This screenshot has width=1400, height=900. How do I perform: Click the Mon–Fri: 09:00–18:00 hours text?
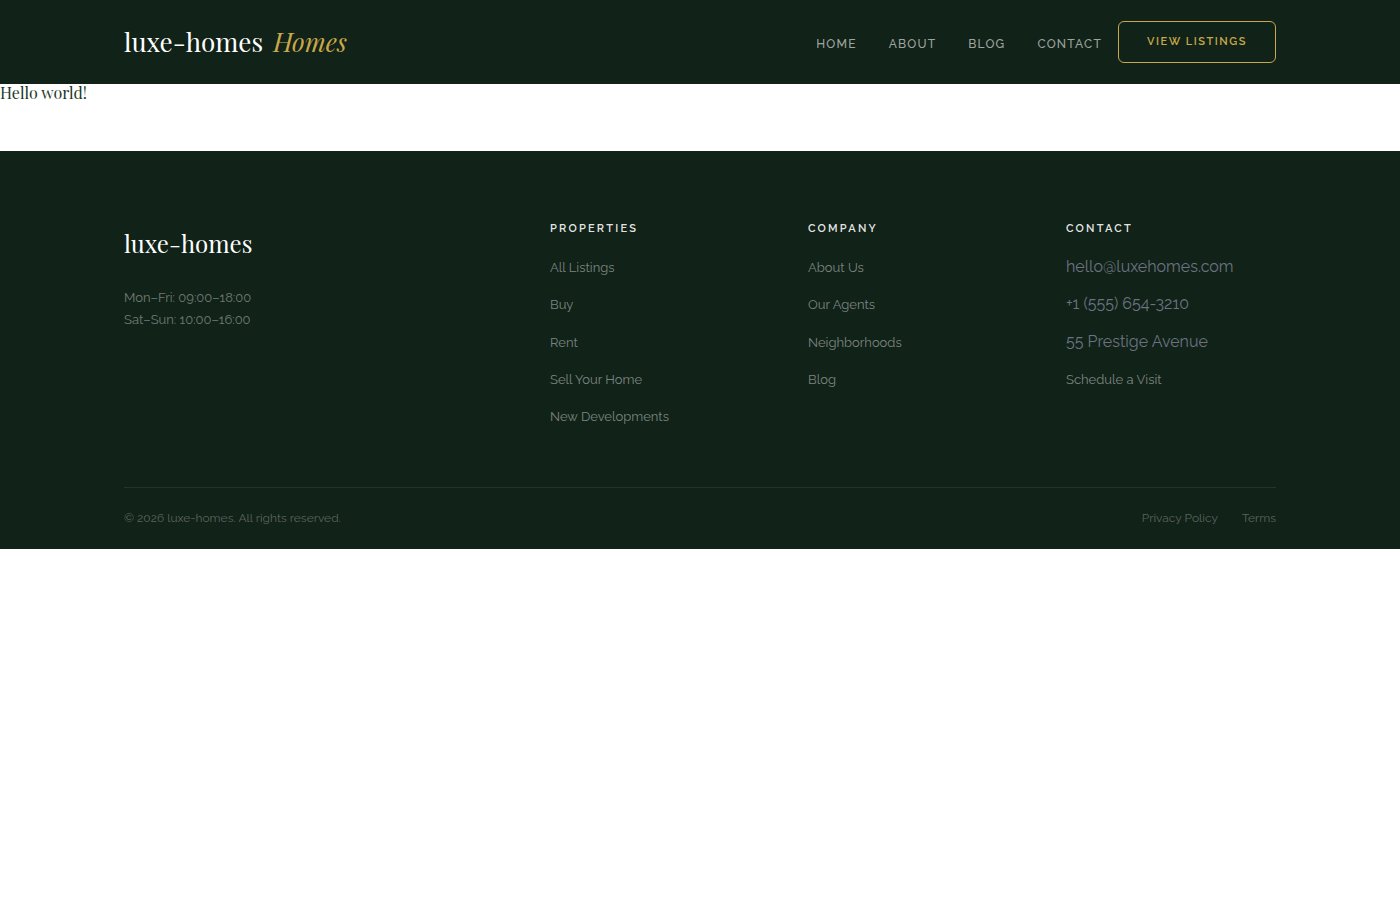[x=187, y=297]
